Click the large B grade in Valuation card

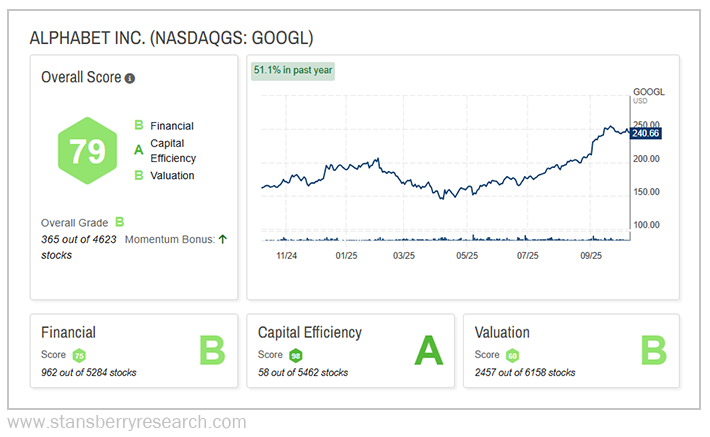tap(653, 350)
